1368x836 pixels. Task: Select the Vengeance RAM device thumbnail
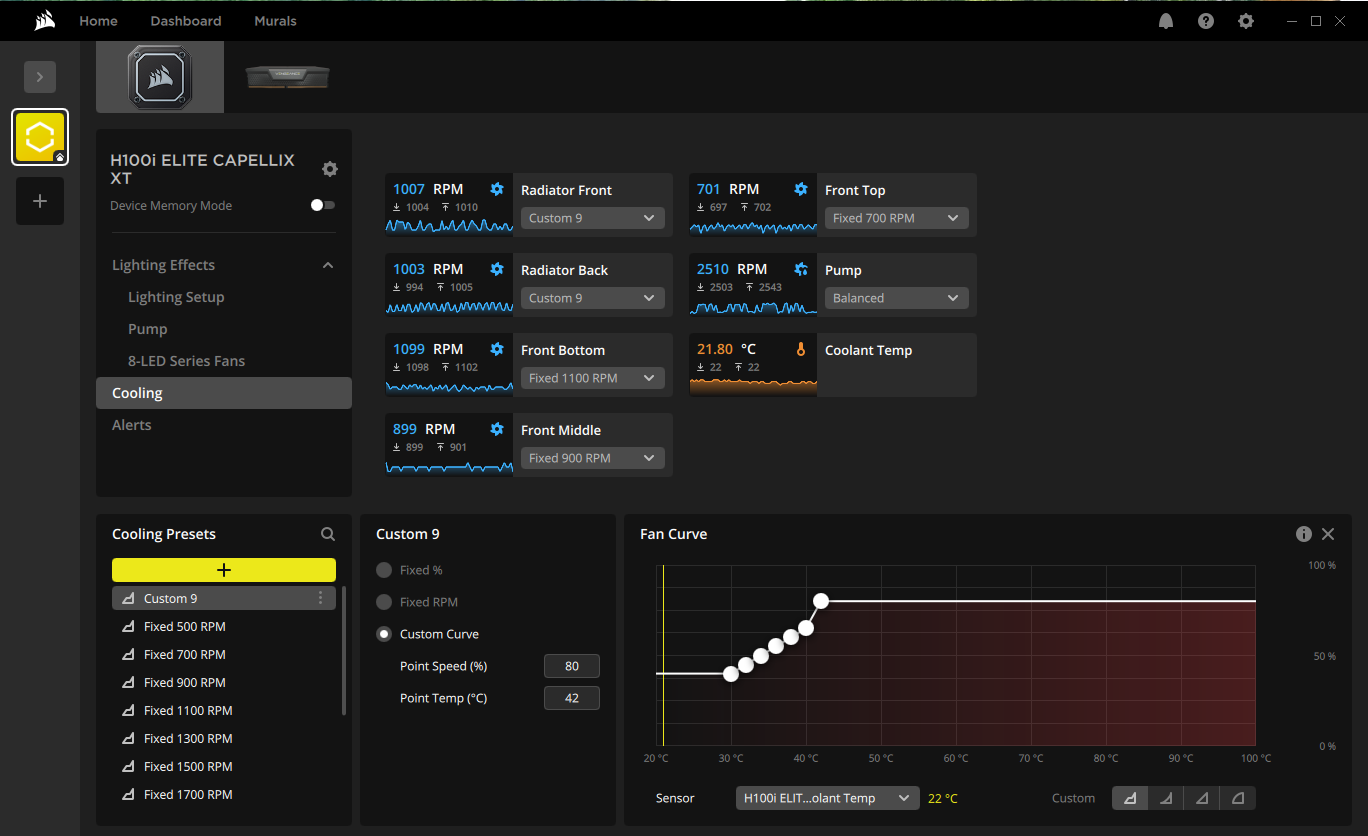click(288, 76)
